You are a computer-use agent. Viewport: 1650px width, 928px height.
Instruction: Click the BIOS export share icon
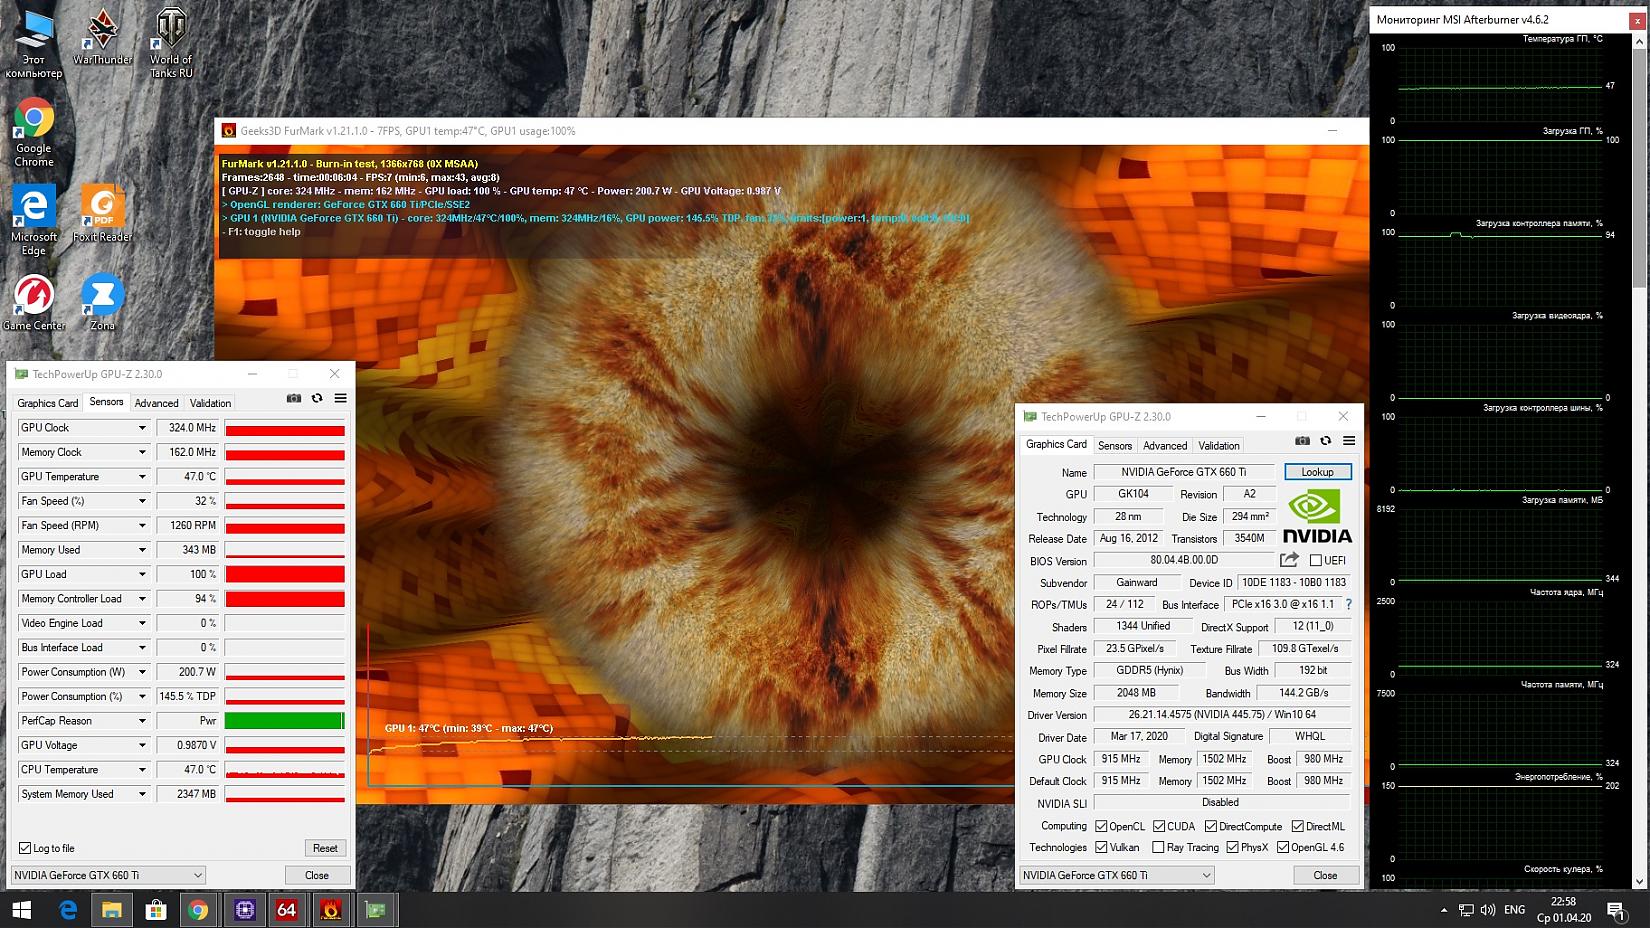[1289, 560]
